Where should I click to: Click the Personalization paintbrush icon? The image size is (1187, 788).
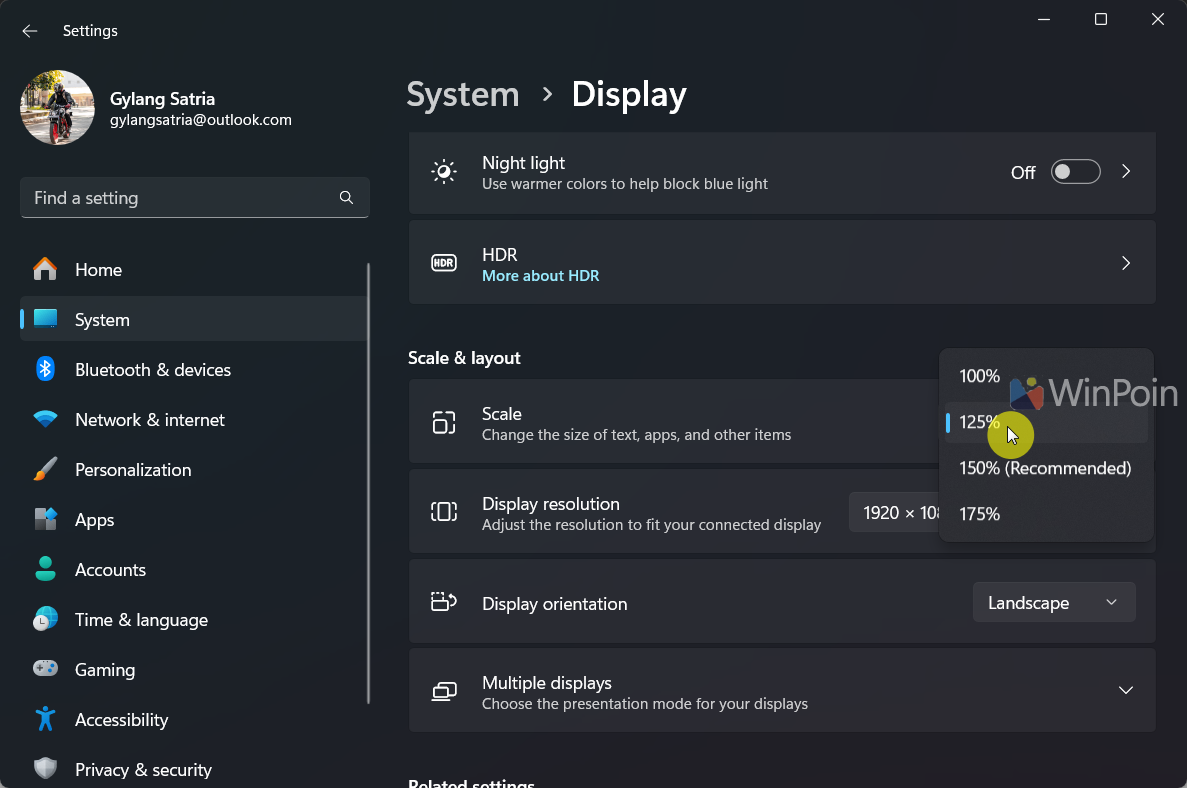[x=45, y=470]
